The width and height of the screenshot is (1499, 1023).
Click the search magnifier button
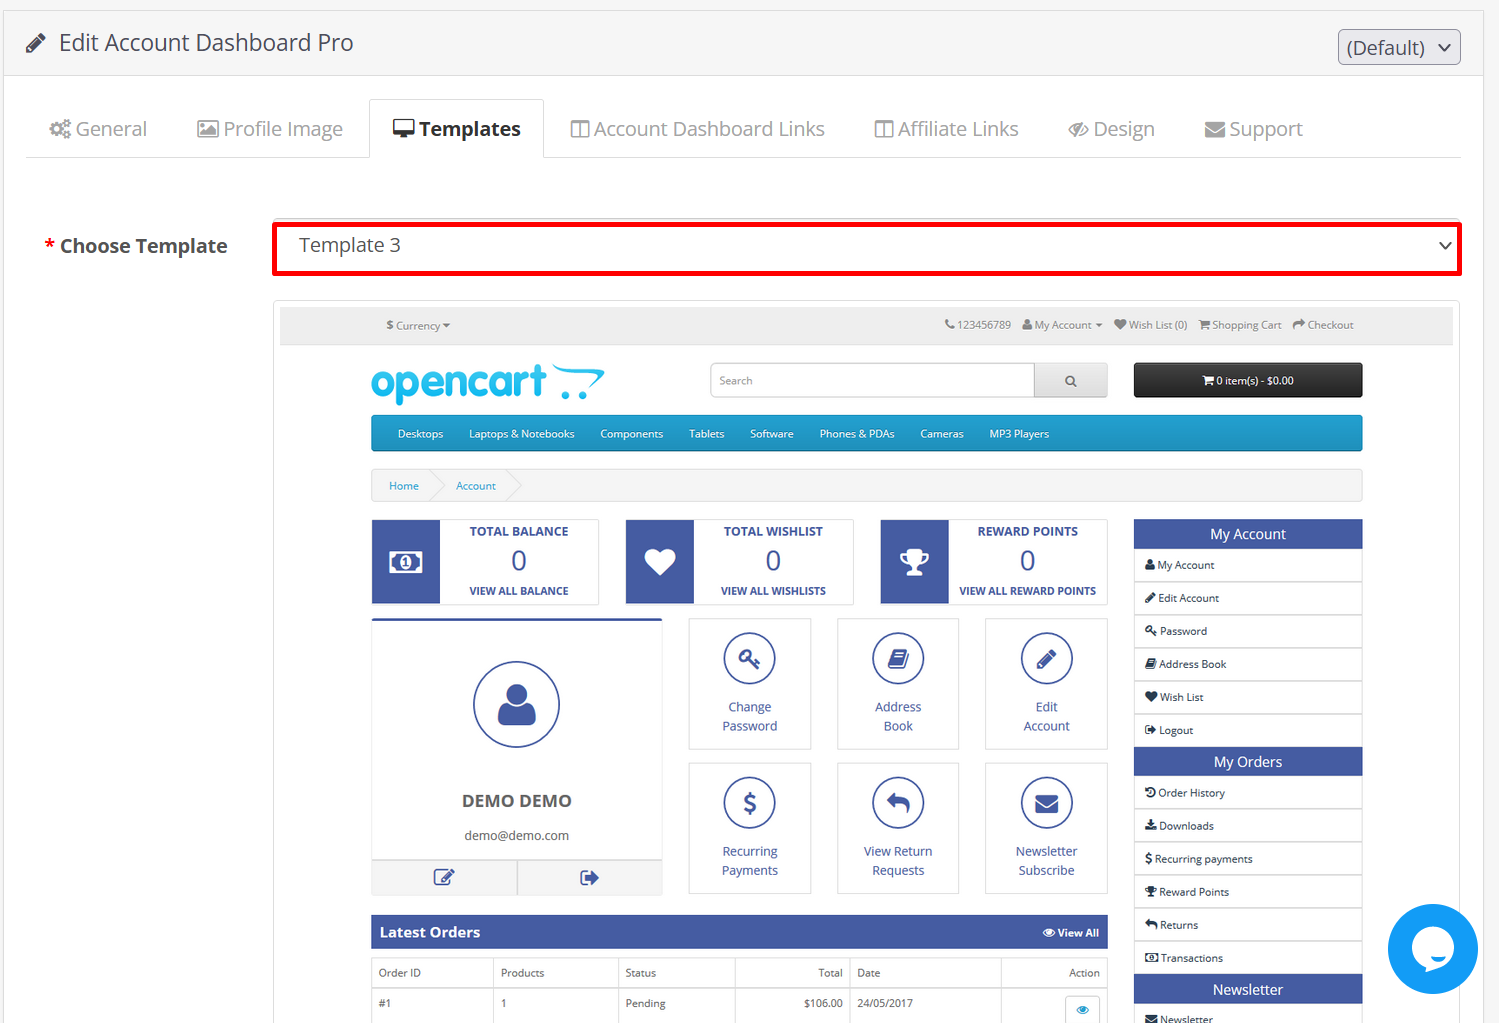(x=1071, y=381)
